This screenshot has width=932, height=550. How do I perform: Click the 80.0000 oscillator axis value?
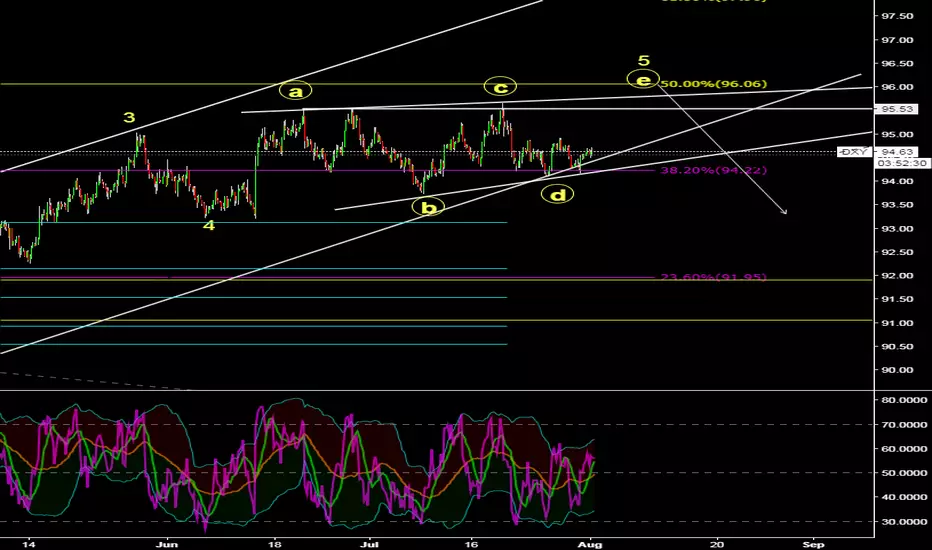(x=904, y=400)
